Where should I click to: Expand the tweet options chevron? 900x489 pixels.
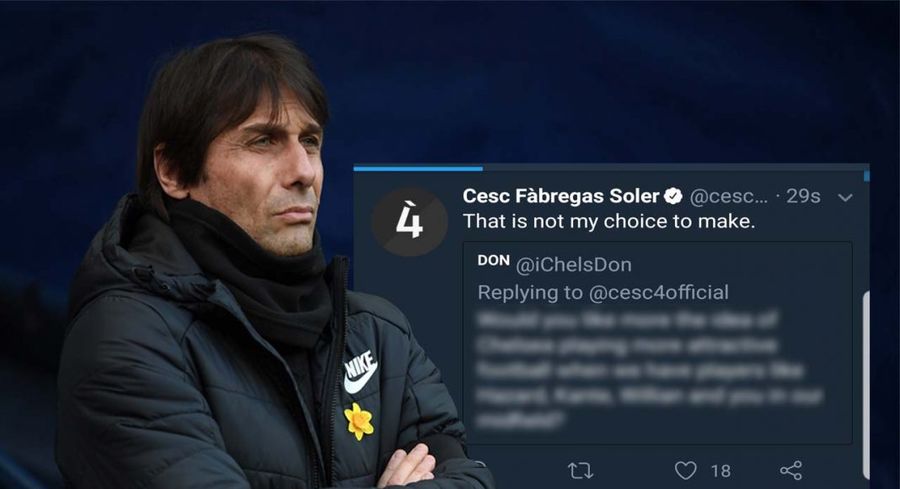pyautogui.click(x=845, y=197)
